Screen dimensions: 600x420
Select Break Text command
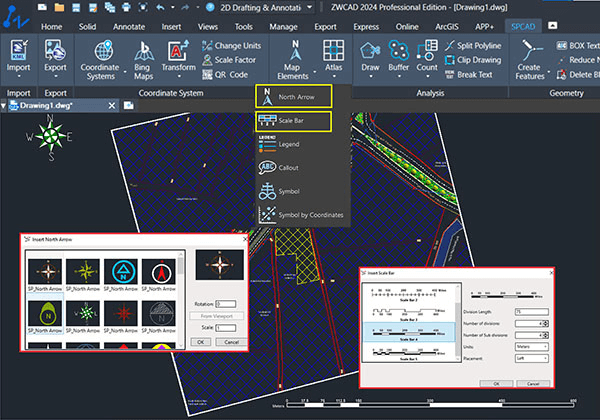tap(469, 75)
